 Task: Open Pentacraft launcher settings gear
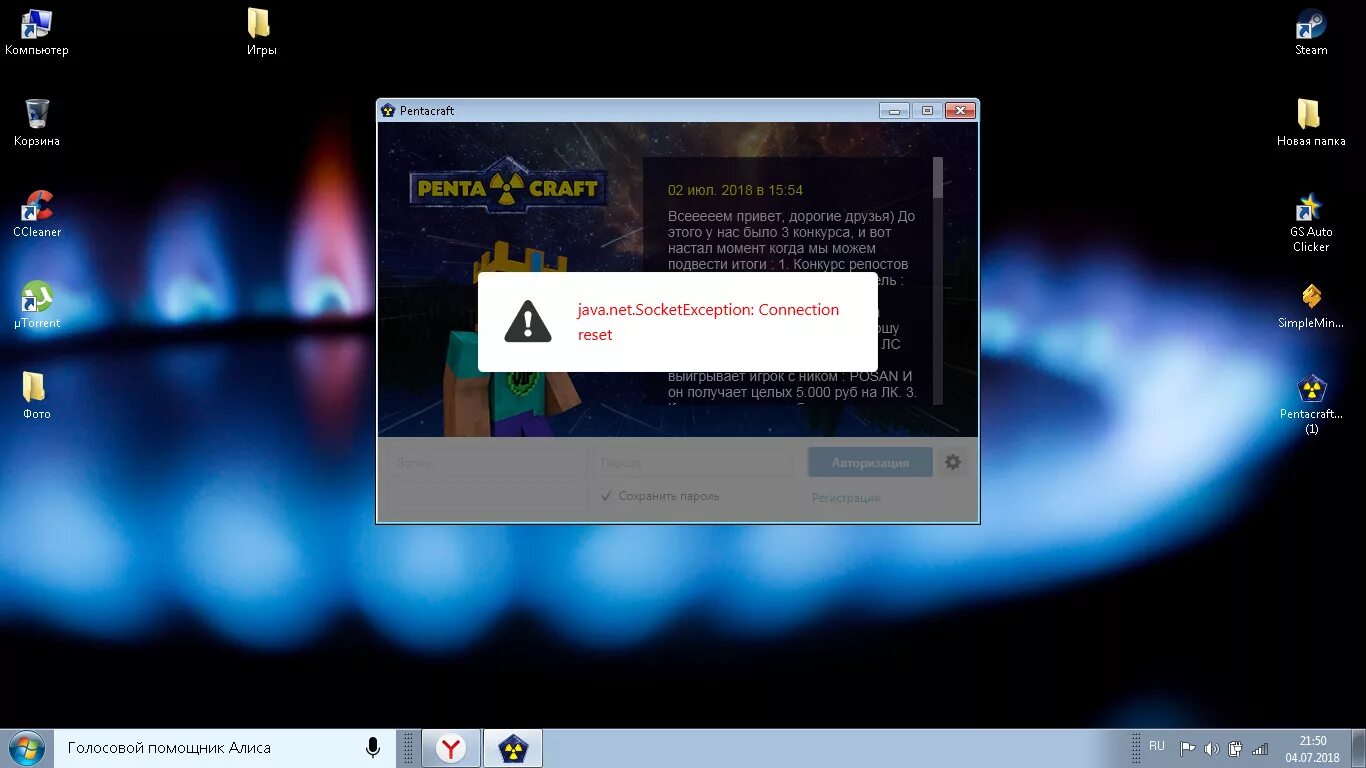[x=952, y=462]
